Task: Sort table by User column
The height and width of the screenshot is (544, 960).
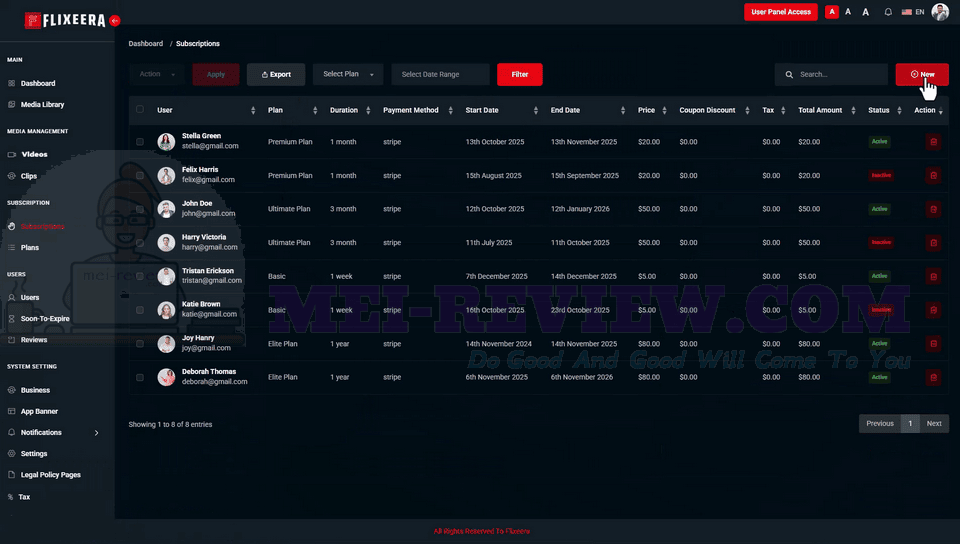Action: tap(253, 110)
